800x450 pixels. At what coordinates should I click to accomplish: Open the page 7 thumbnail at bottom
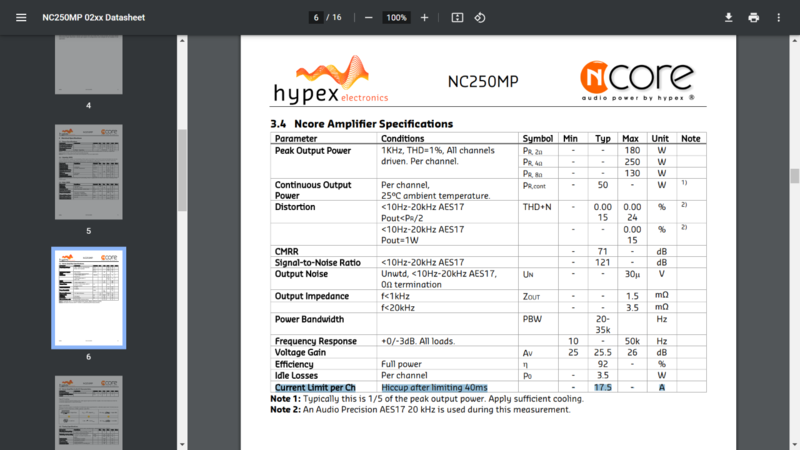tap(88, 412)
